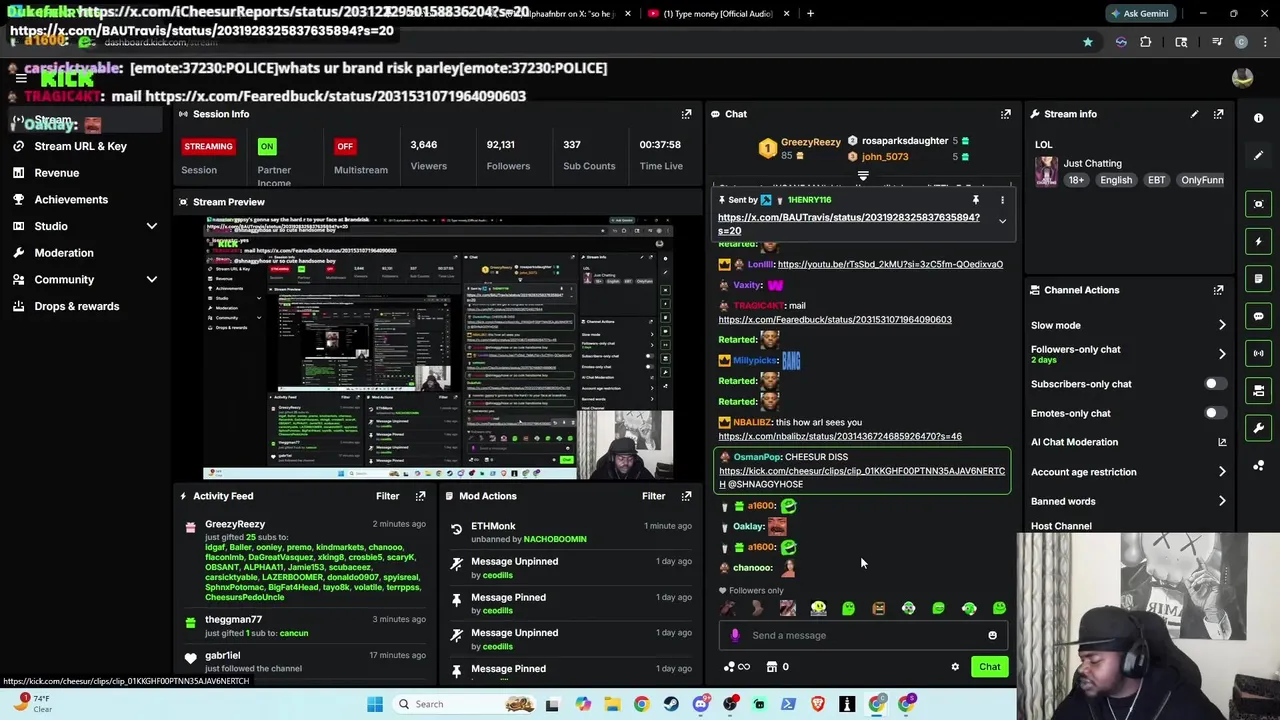Open chat settings gear icon
1280x720 pixels.
coord(955,667)
